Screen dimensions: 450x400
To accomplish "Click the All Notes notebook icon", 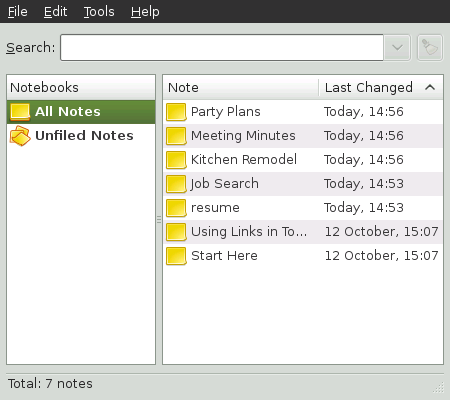I will [x=20, y=112].
